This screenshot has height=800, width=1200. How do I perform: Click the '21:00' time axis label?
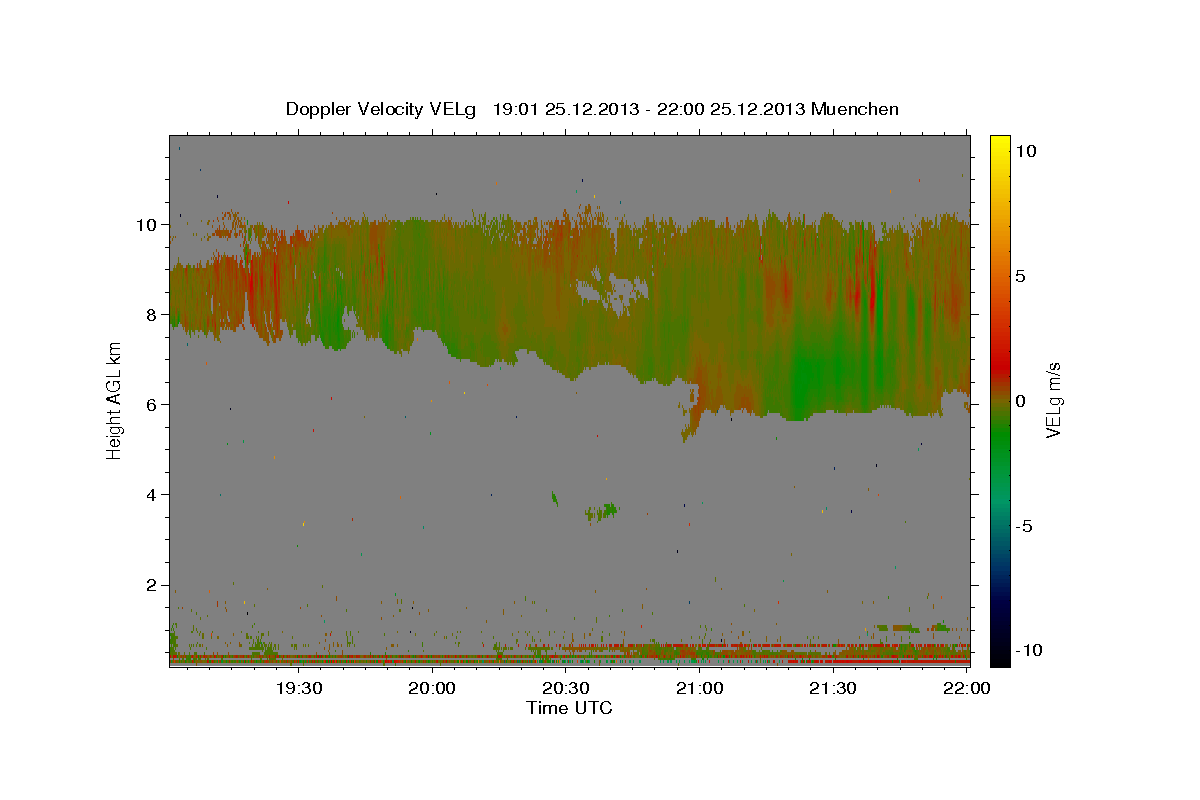700,687
